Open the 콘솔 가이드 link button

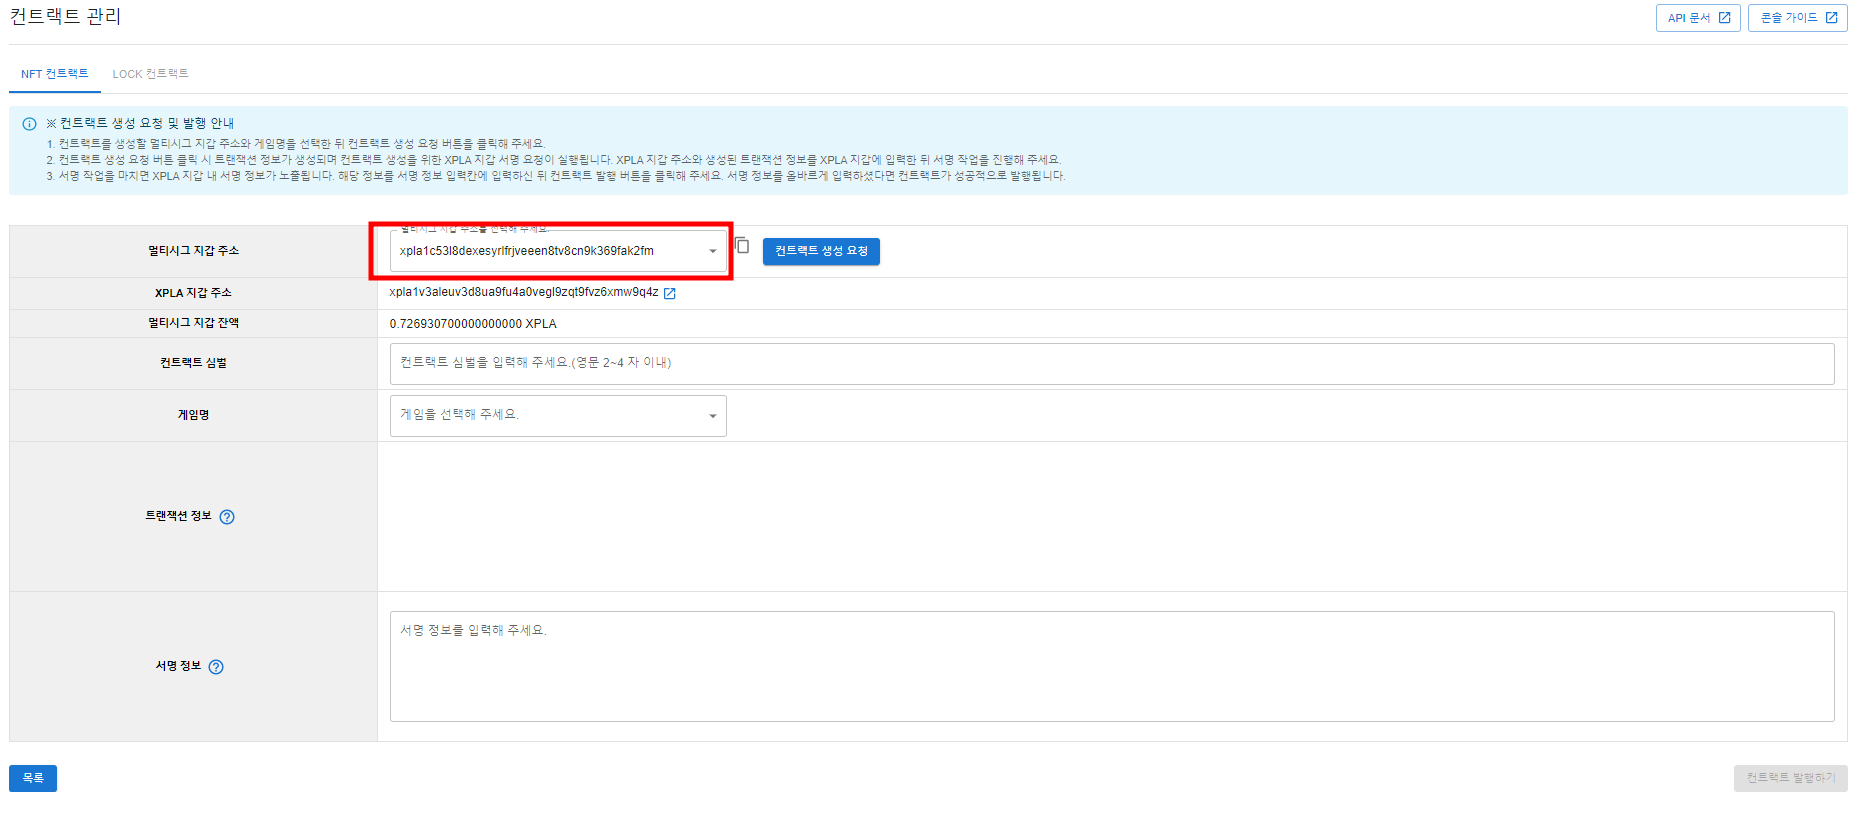coord(1798,18)
